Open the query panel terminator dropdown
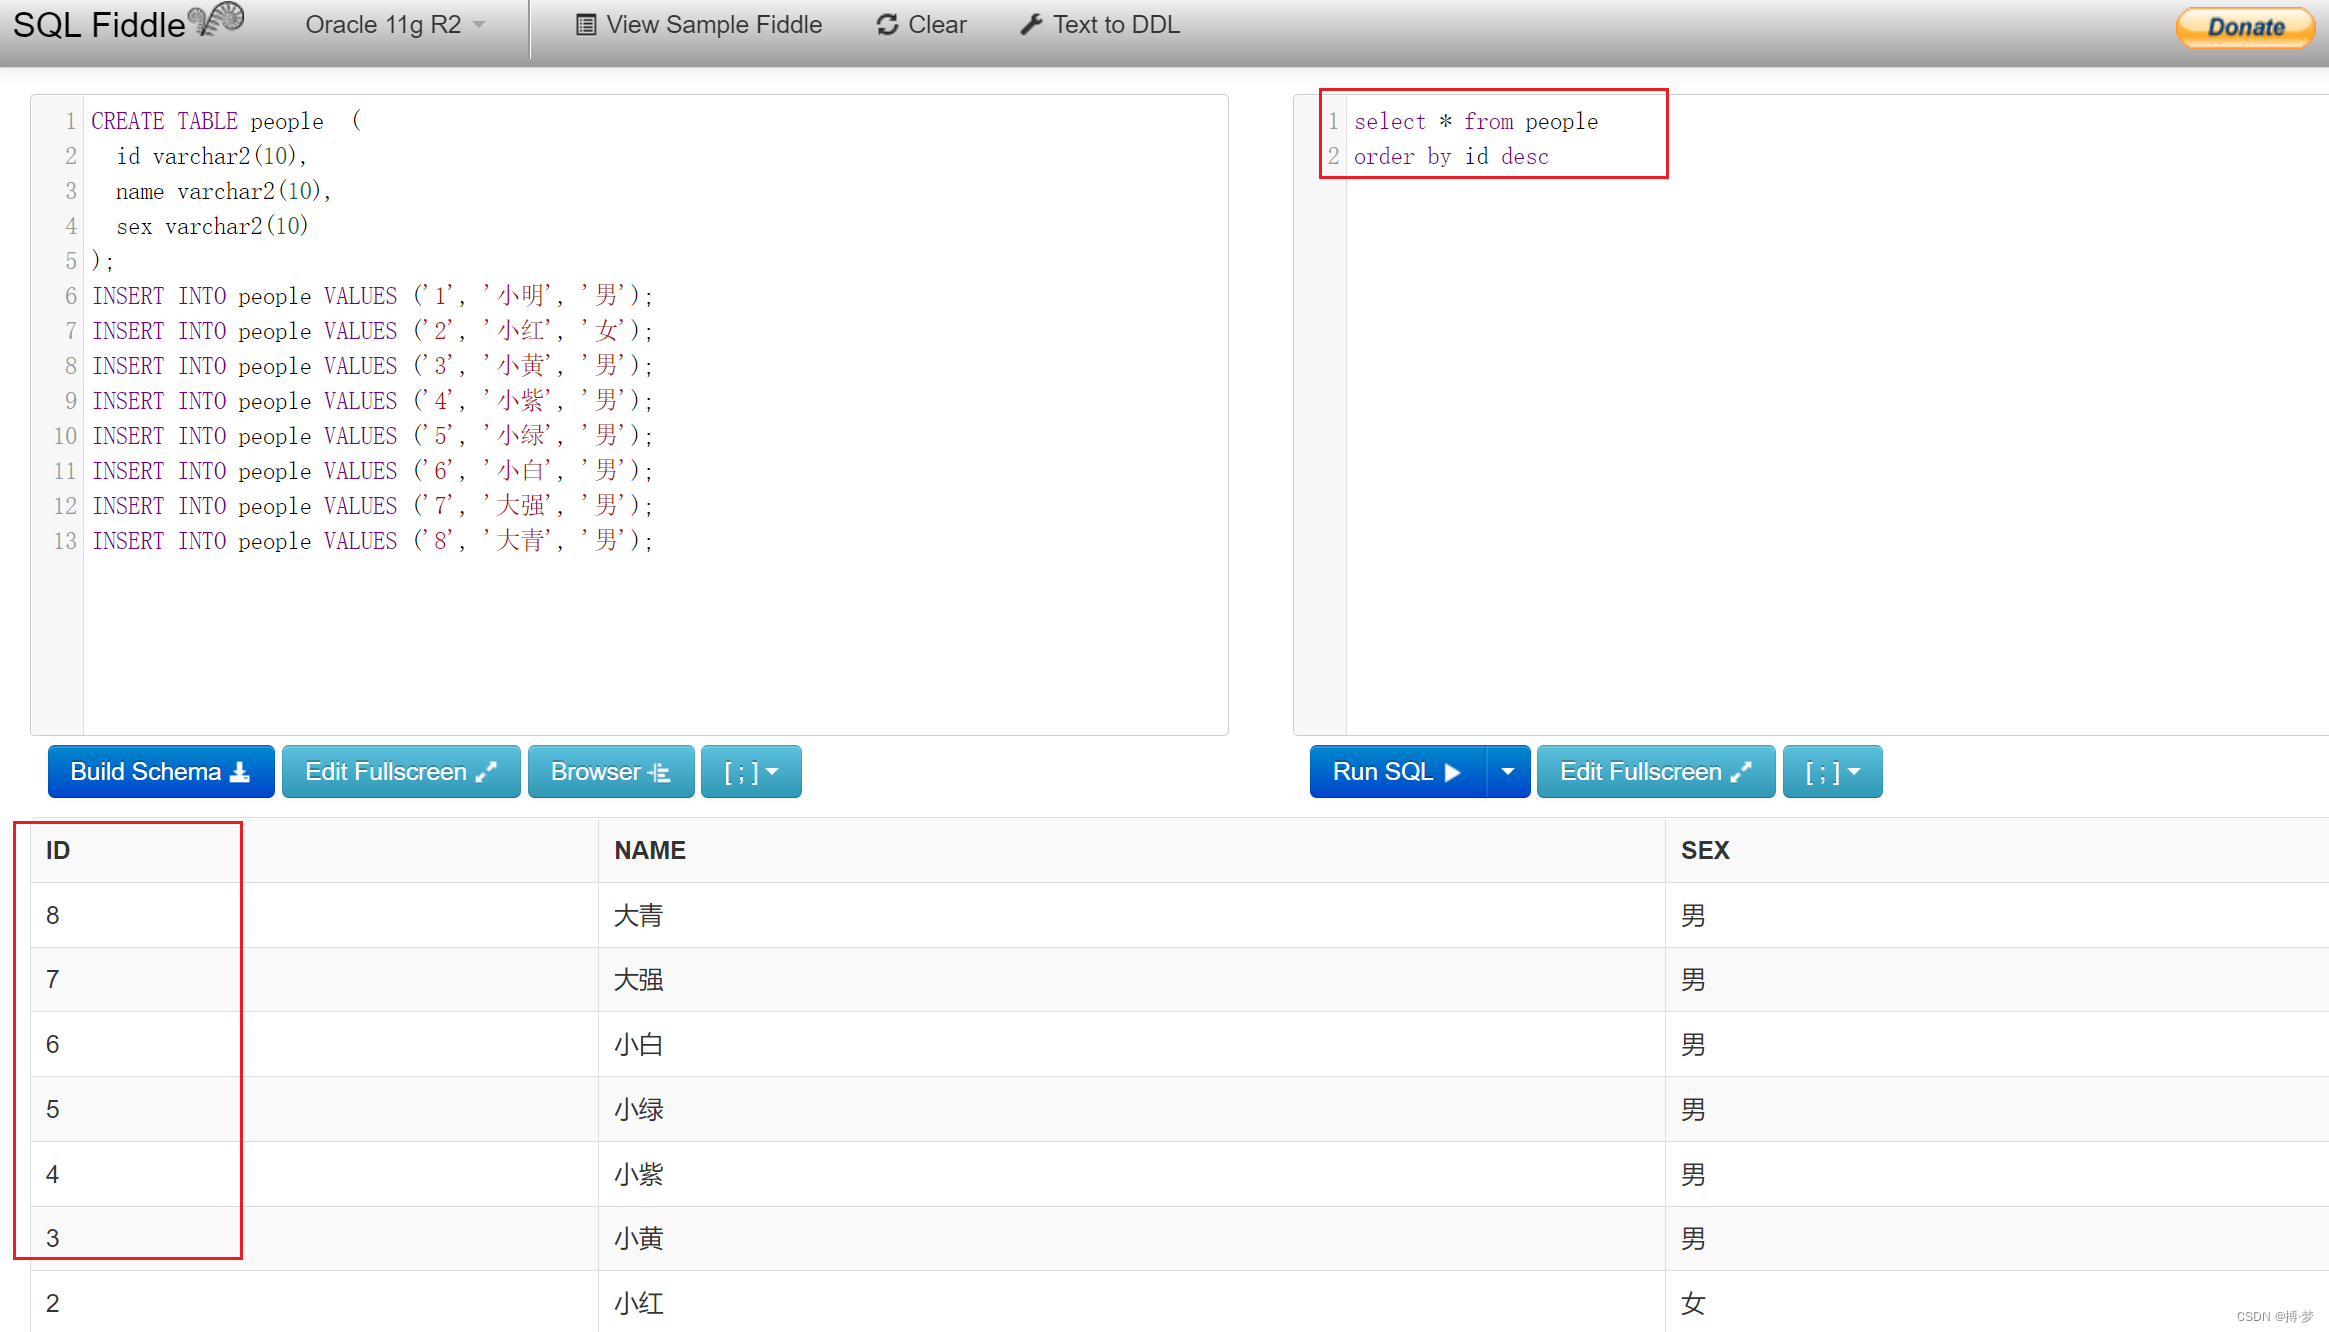 pyautogui.click(x=1832, y=771)
